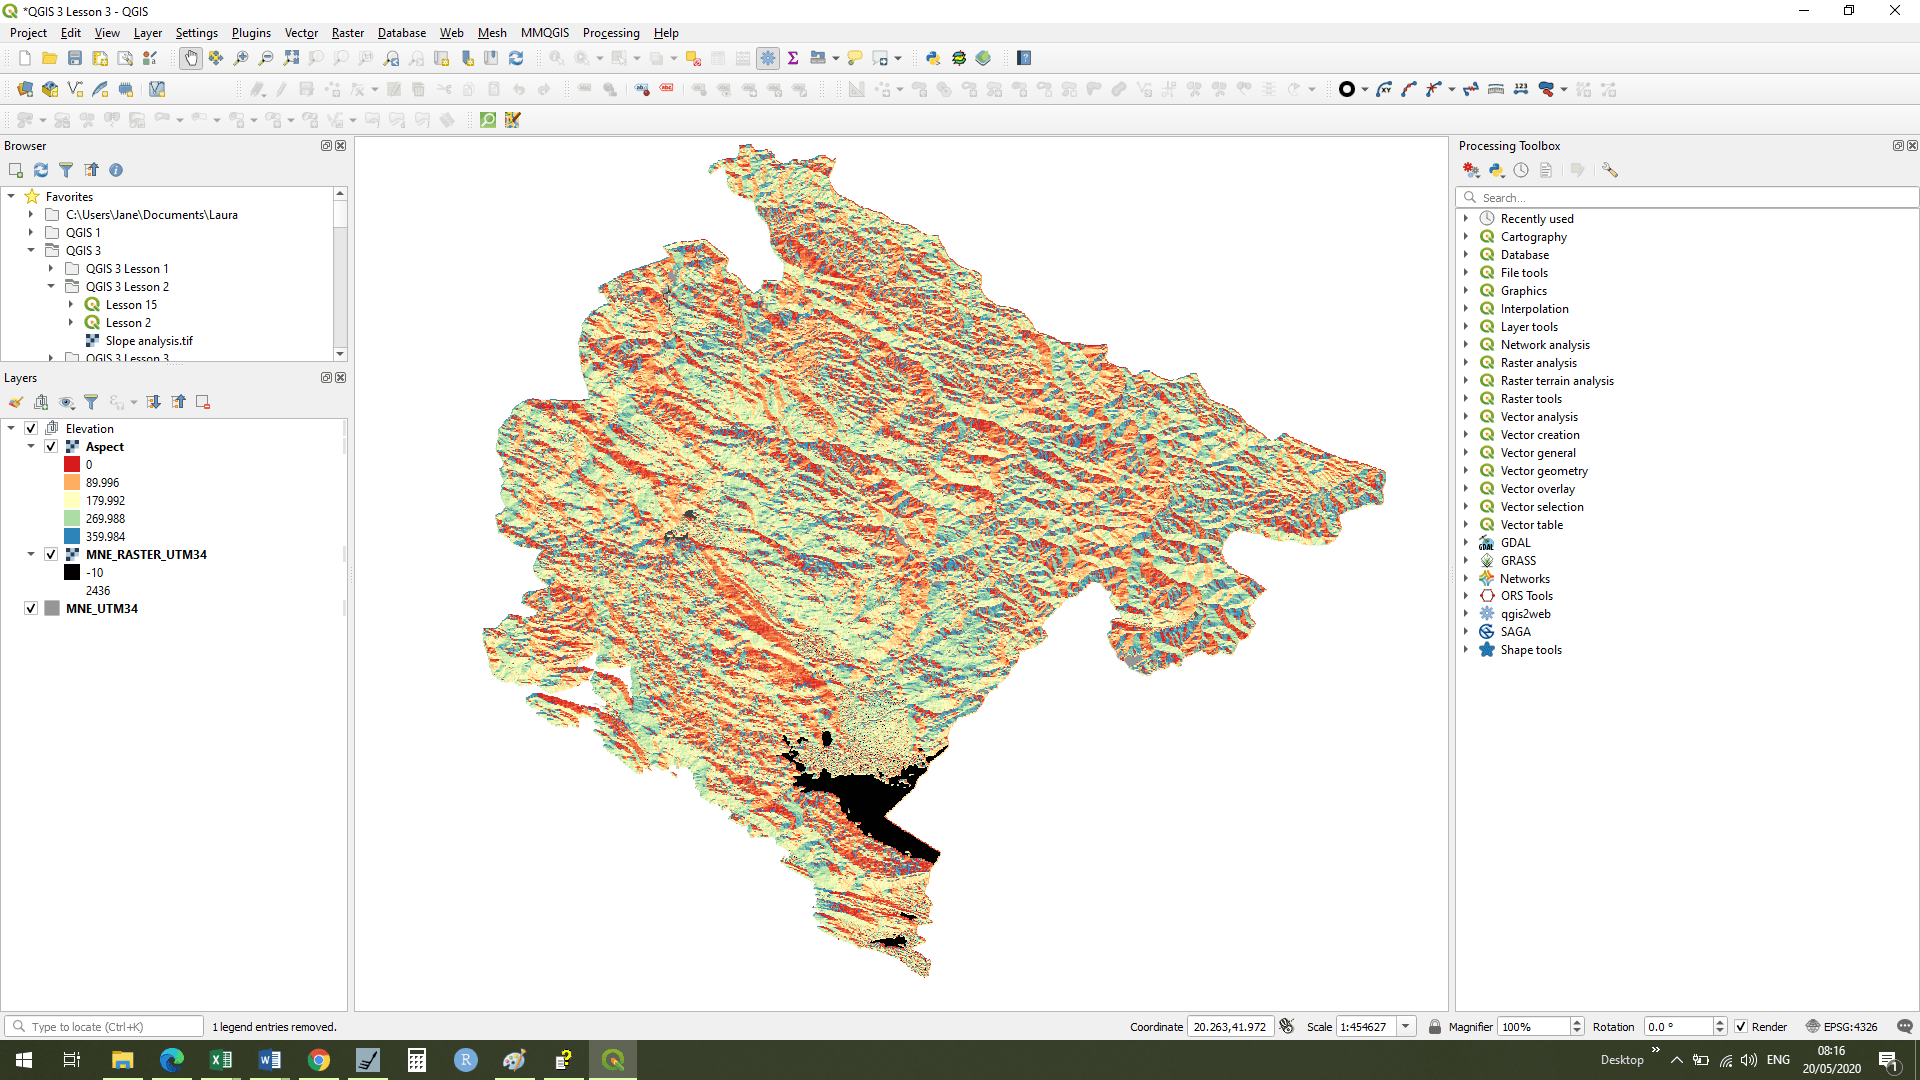This screenshot has height=1080, width=1920.
Task: Open the Scale dropdown
Action: [x=1406, y=1026]
